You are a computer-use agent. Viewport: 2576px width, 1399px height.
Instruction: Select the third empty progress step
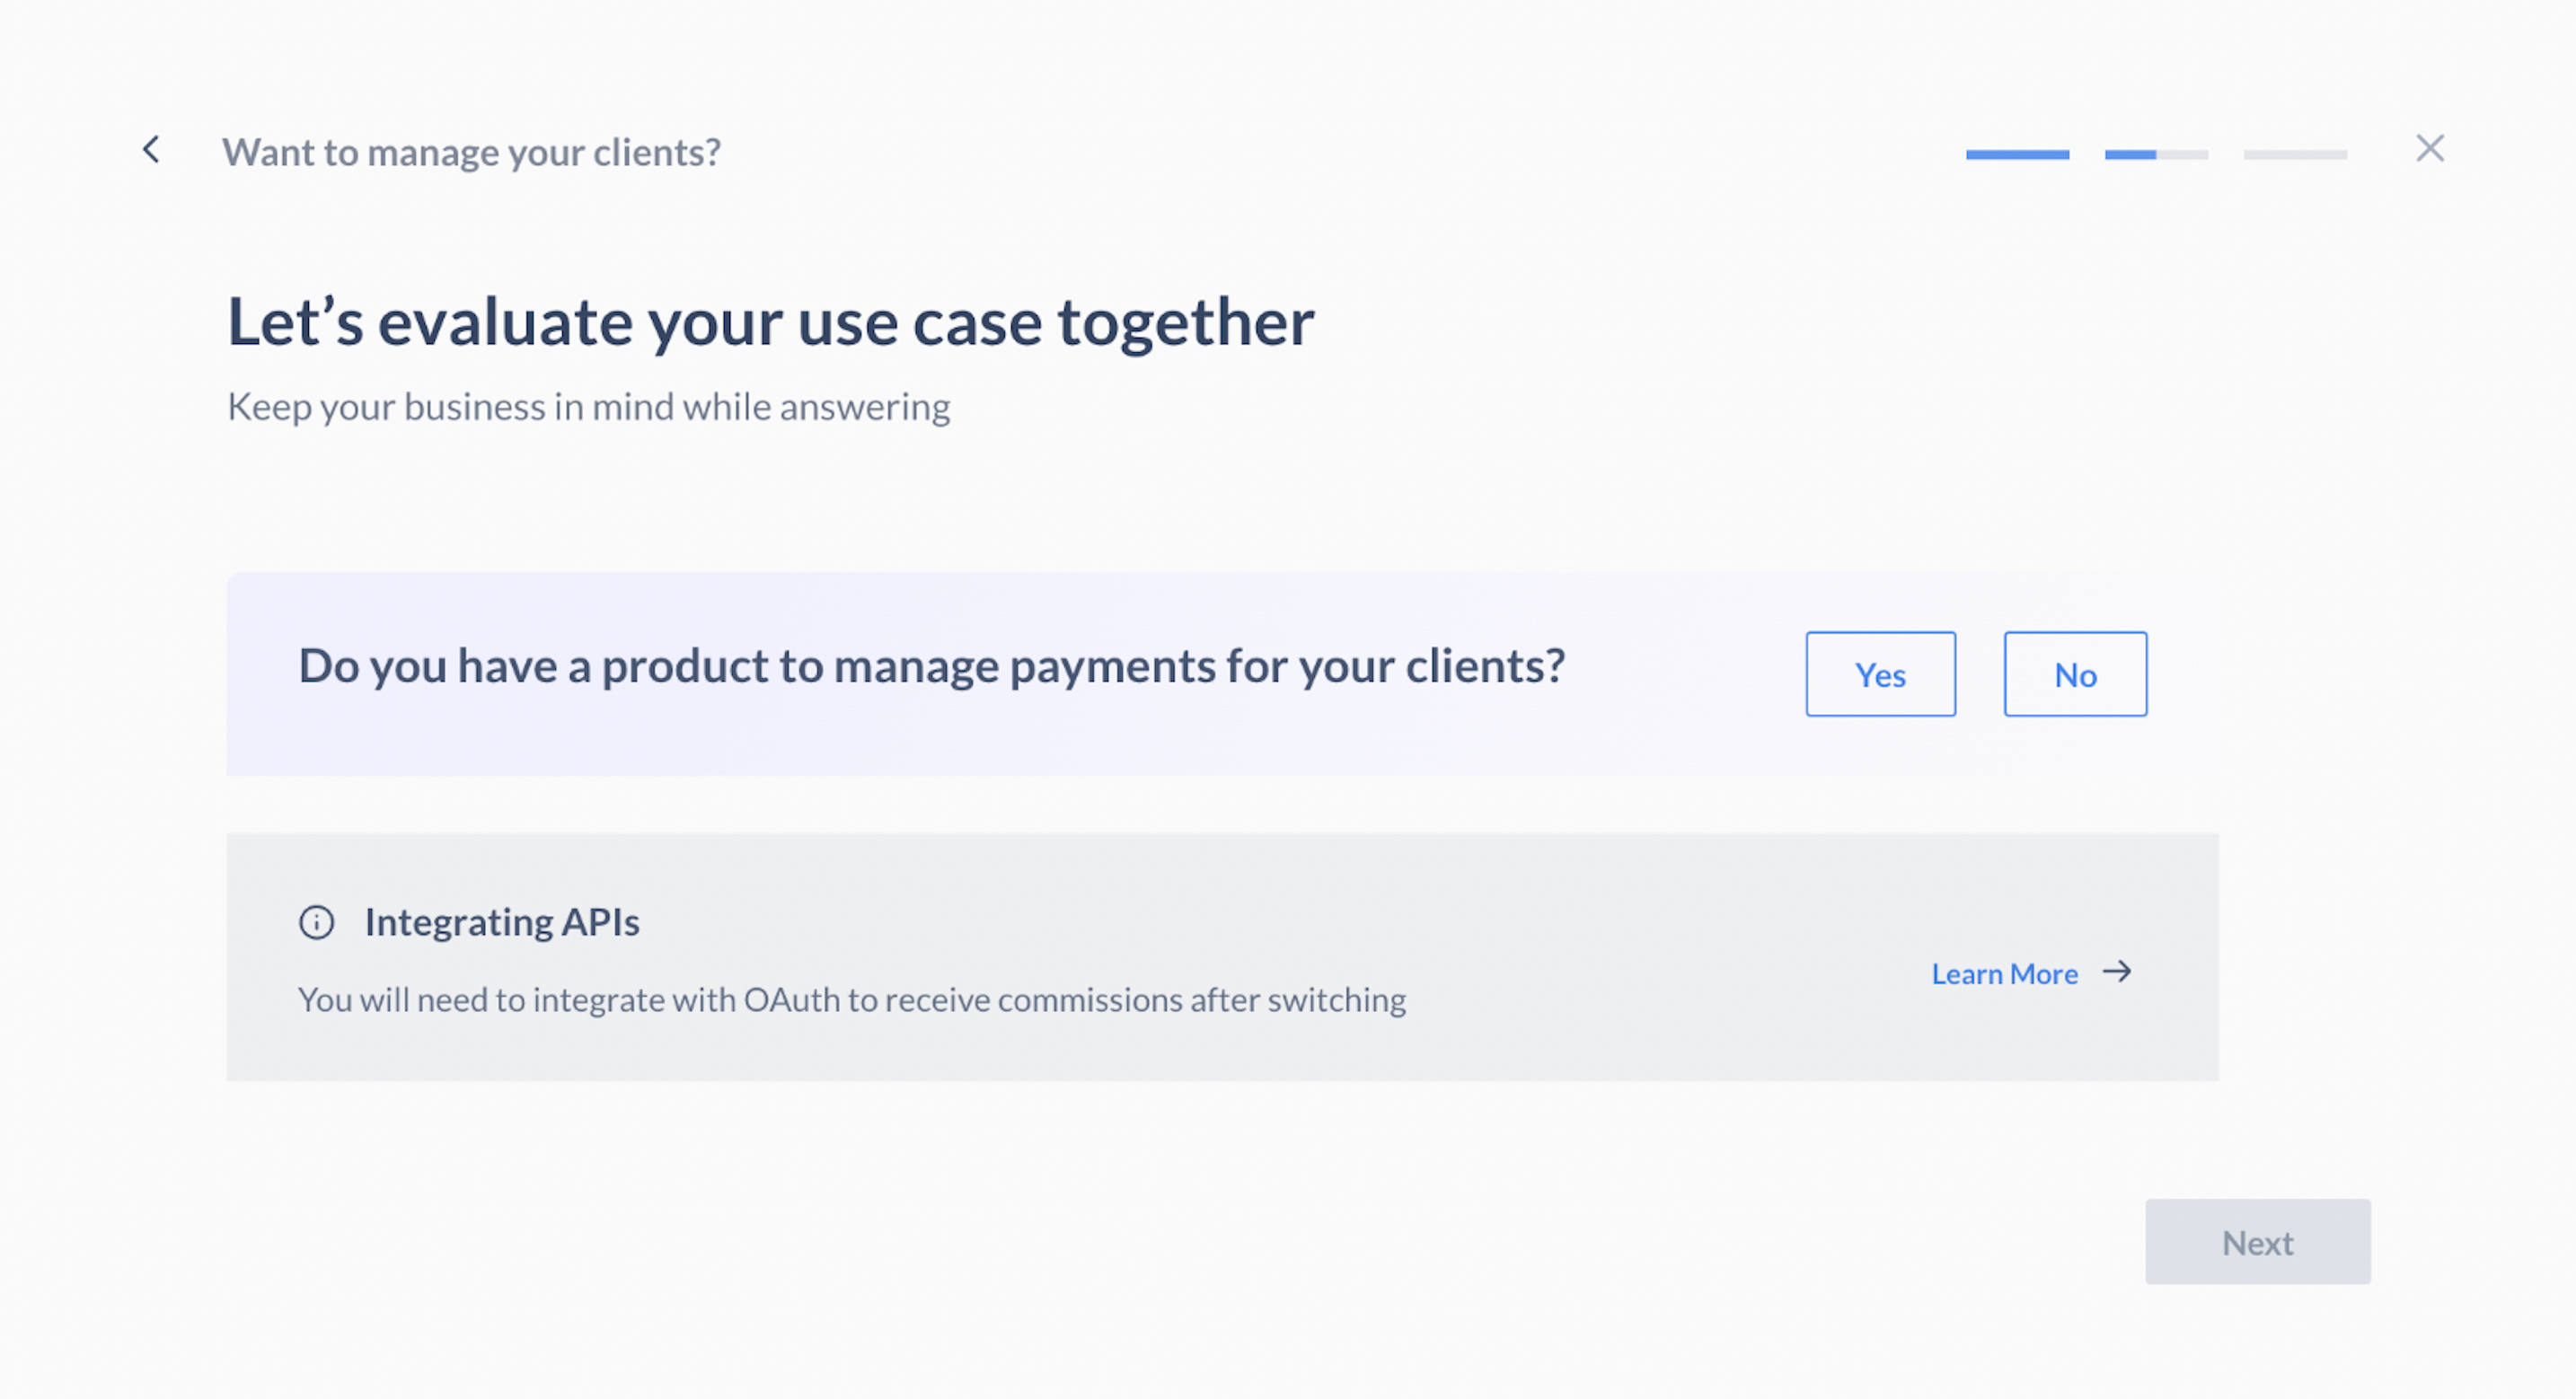coord(2295,154)
